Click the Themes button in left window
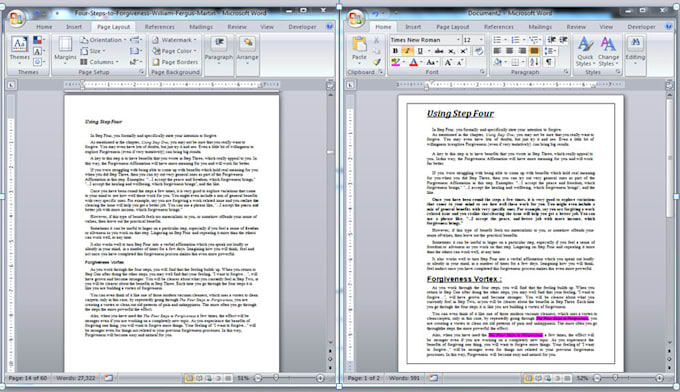Viewport: 680px width, 392px height. tap(19, 50)
